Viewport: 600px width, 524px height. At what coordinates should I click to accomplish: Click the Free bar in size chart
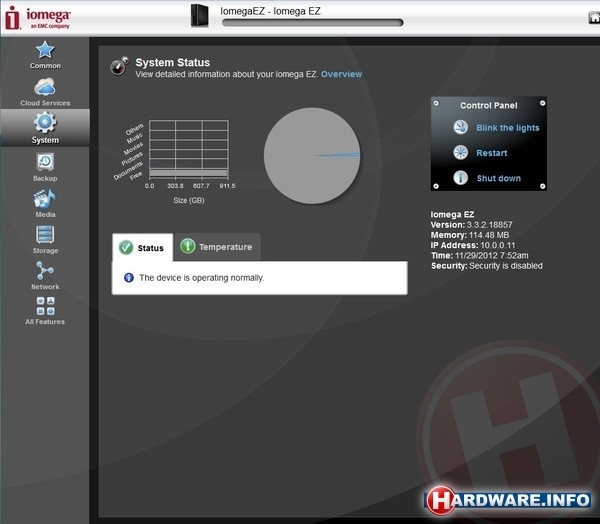[189, 173]
